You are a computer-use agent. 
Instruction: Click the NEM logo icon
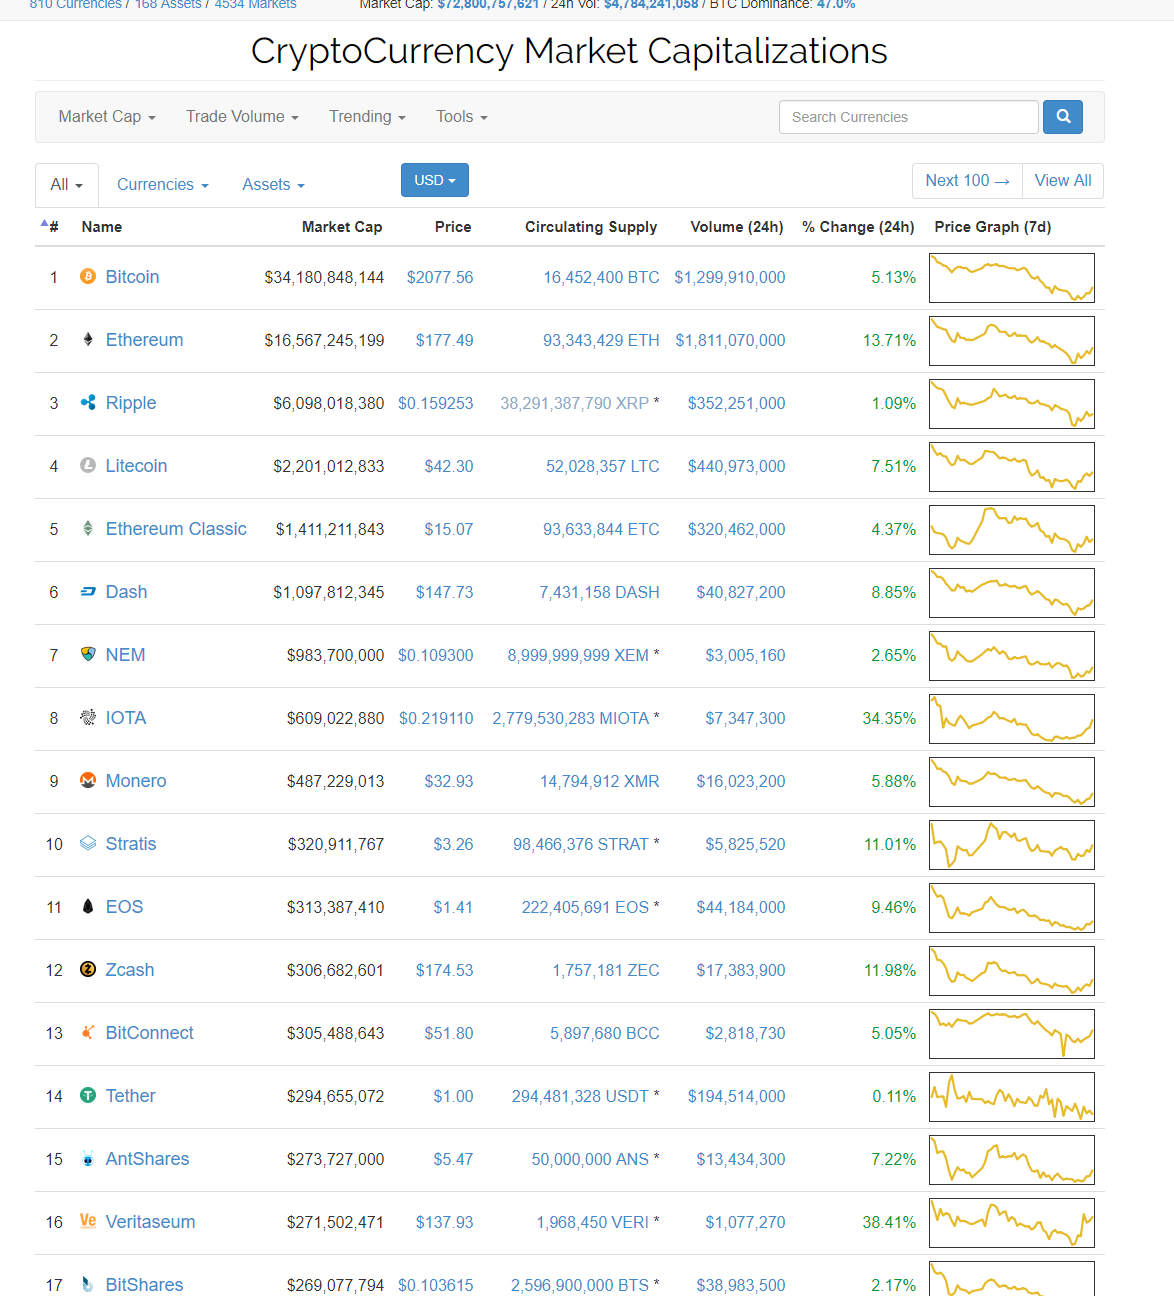[x=88, y=654]
